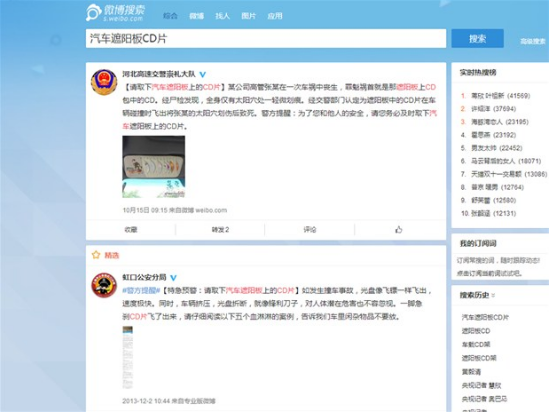Open 评论 on the first post

click(310, 229)
